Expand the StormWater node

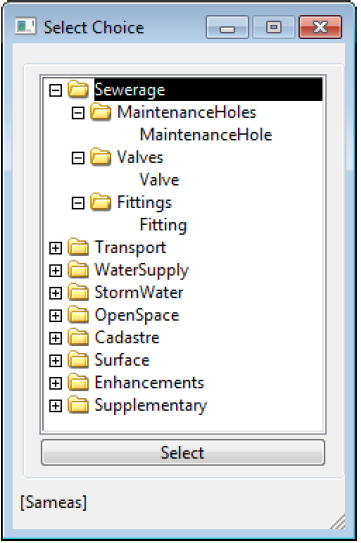click(x=55, y=293)
